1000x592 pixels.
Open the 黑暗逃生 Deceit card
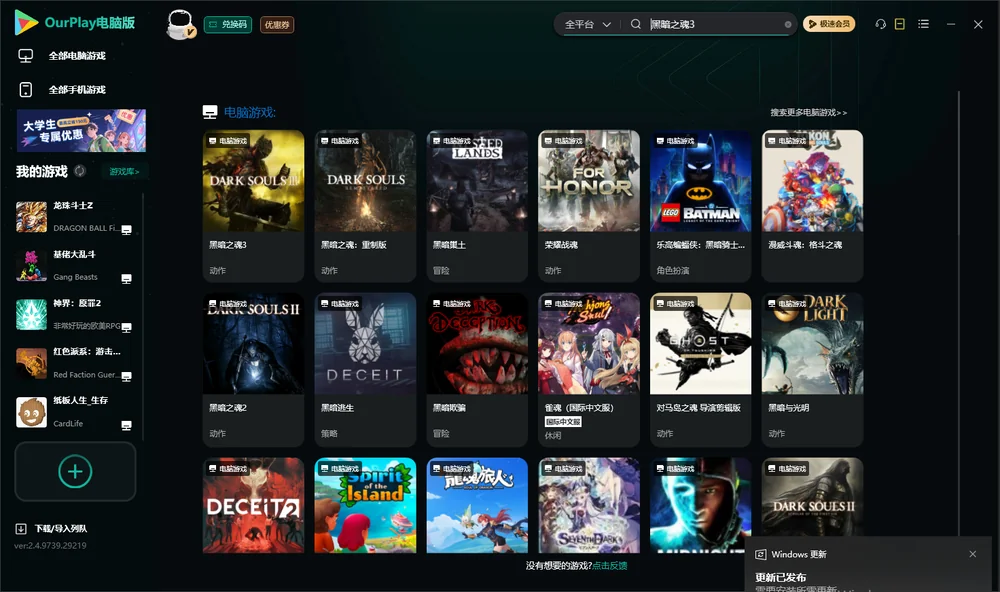(x=365, y=369)
